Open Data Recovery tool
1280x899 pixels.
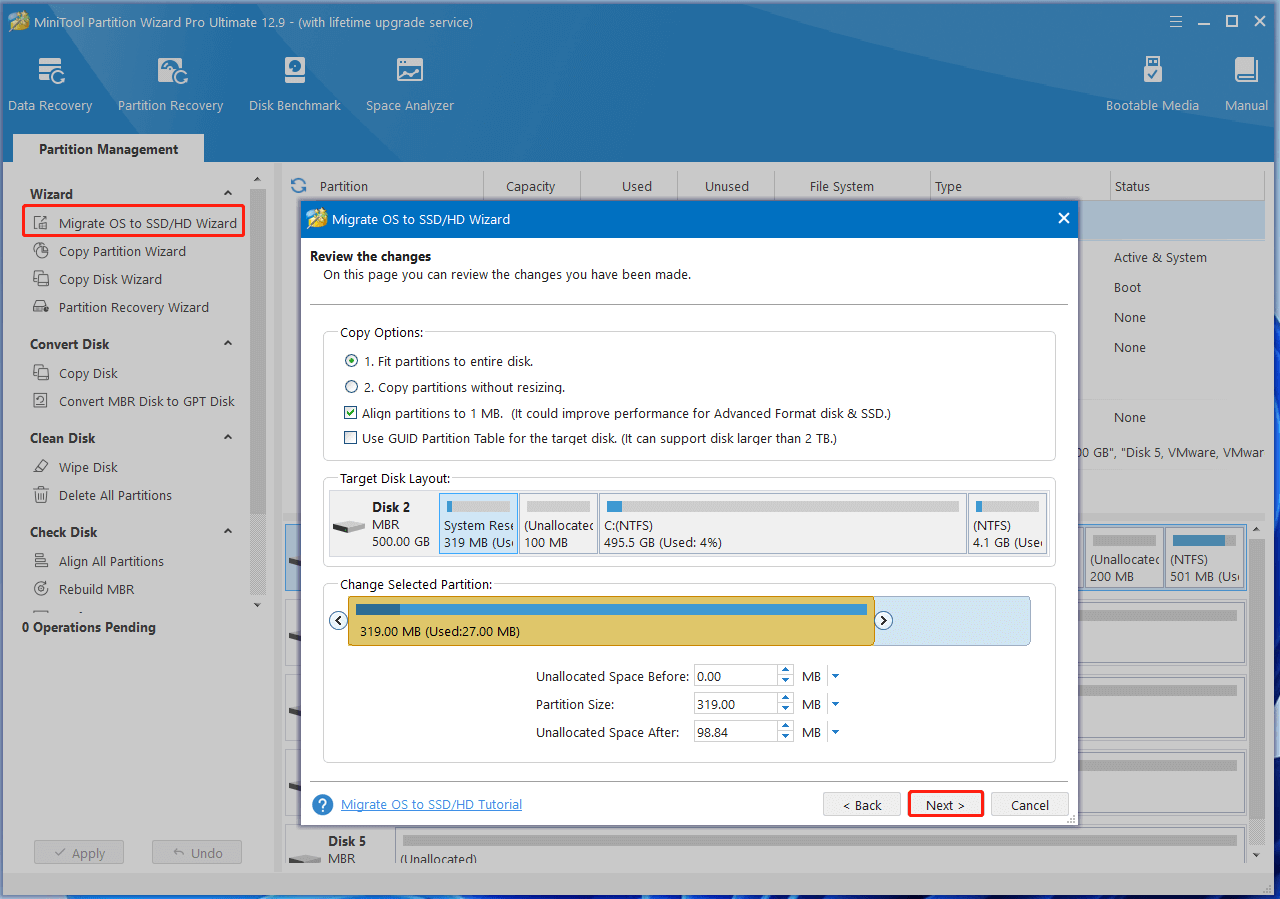click(x=50, y=84)
